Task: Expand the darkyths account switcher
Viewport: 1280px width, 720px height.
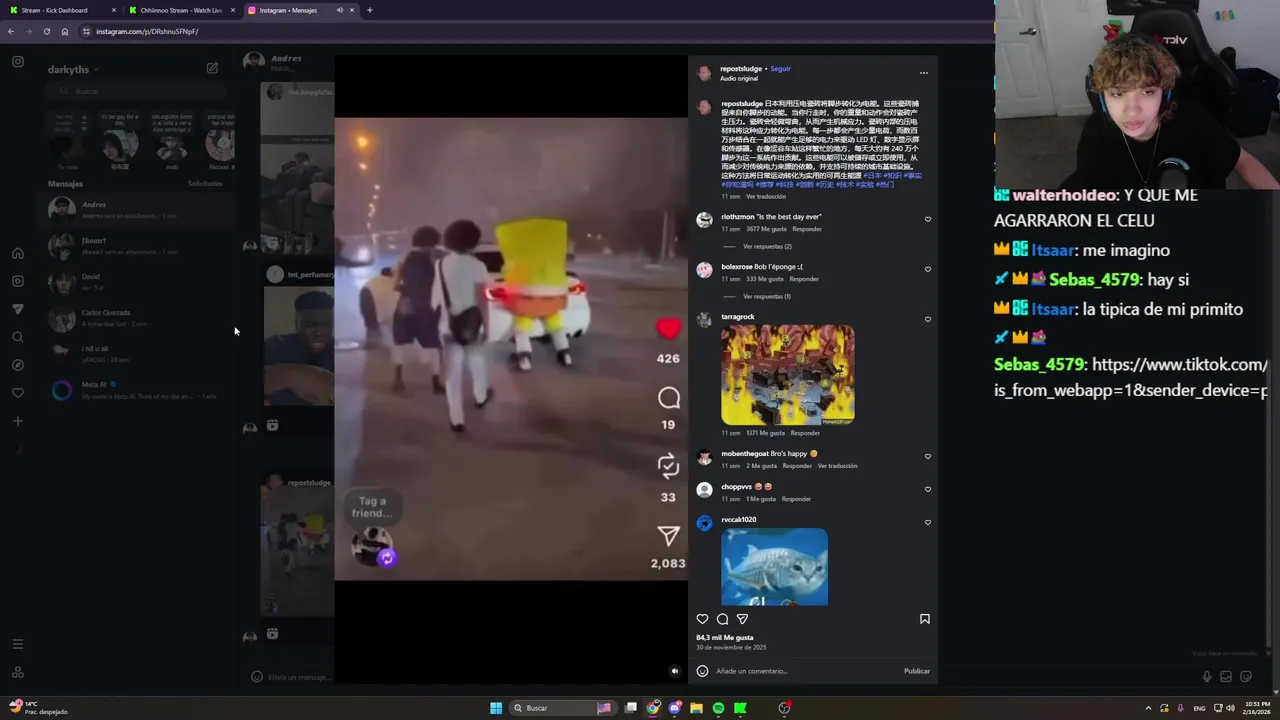Action: pyautogui.click(x=73, y=69)
